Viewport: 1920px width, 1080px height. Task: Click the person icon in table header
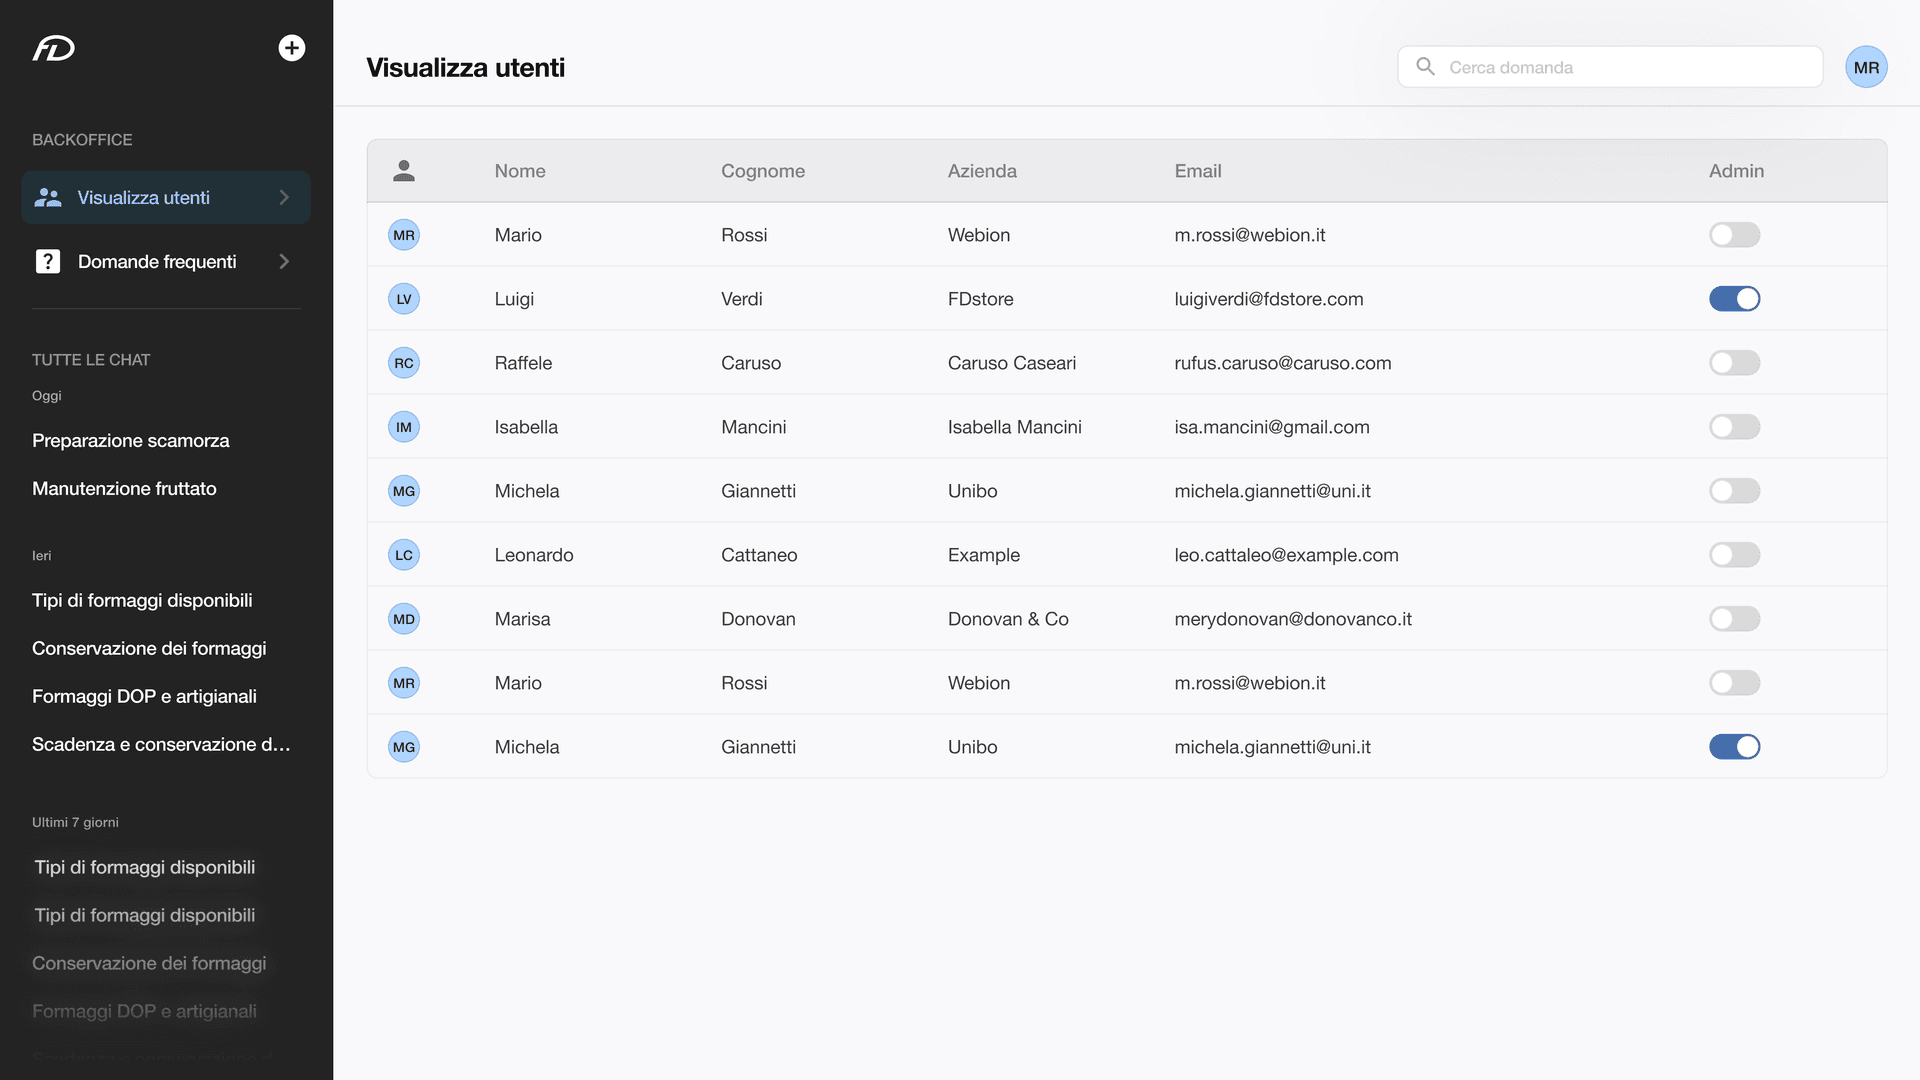point(404,171)
